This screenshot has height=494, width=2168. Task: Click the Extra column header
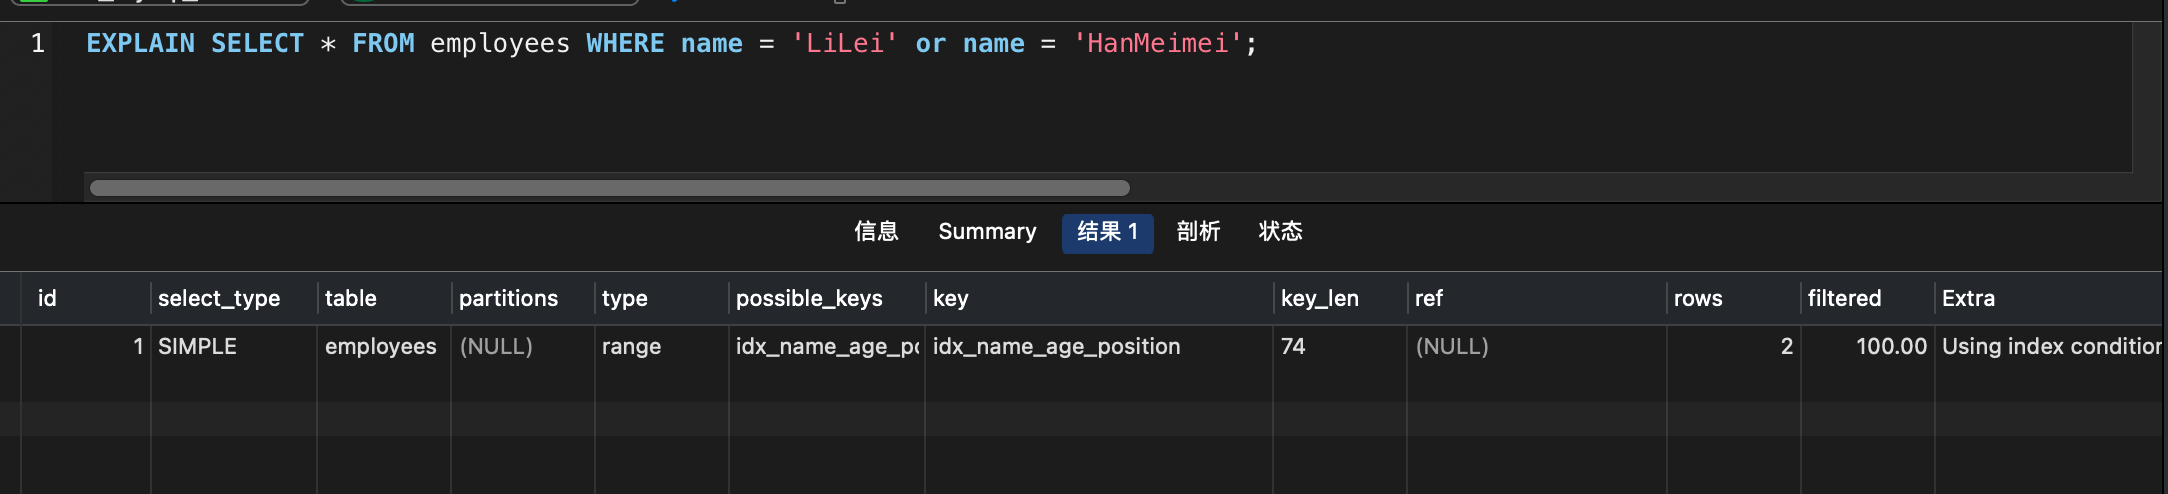tap(1968, 298)
